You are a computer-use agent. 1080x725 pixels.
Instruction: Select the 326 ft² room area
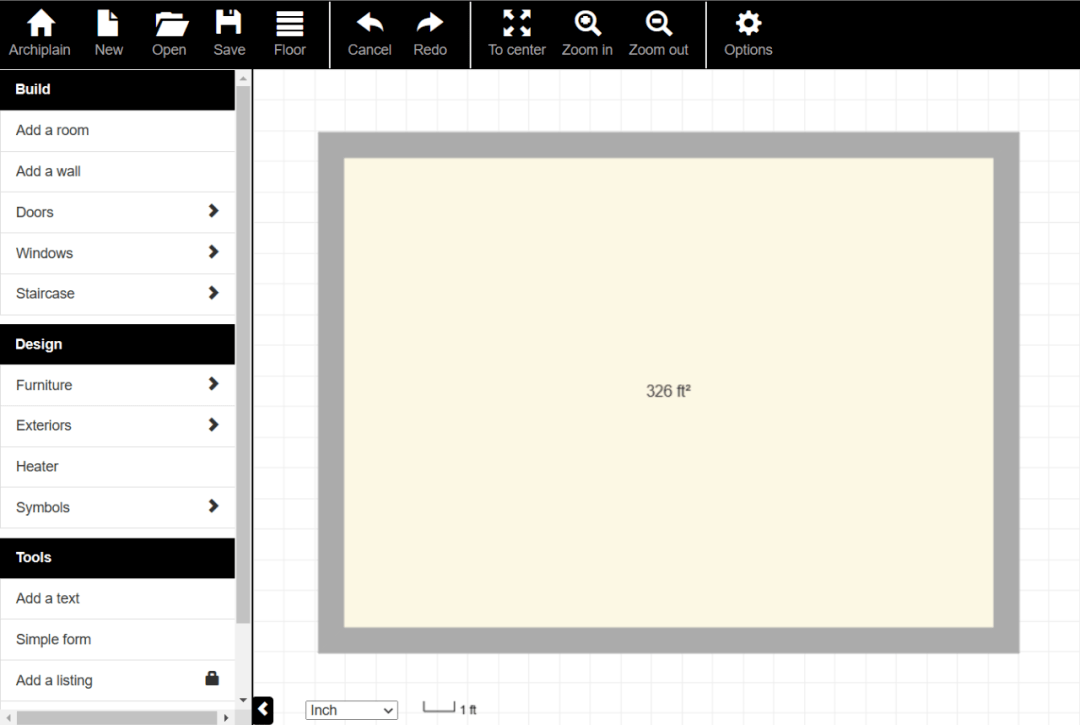(668, 391)
